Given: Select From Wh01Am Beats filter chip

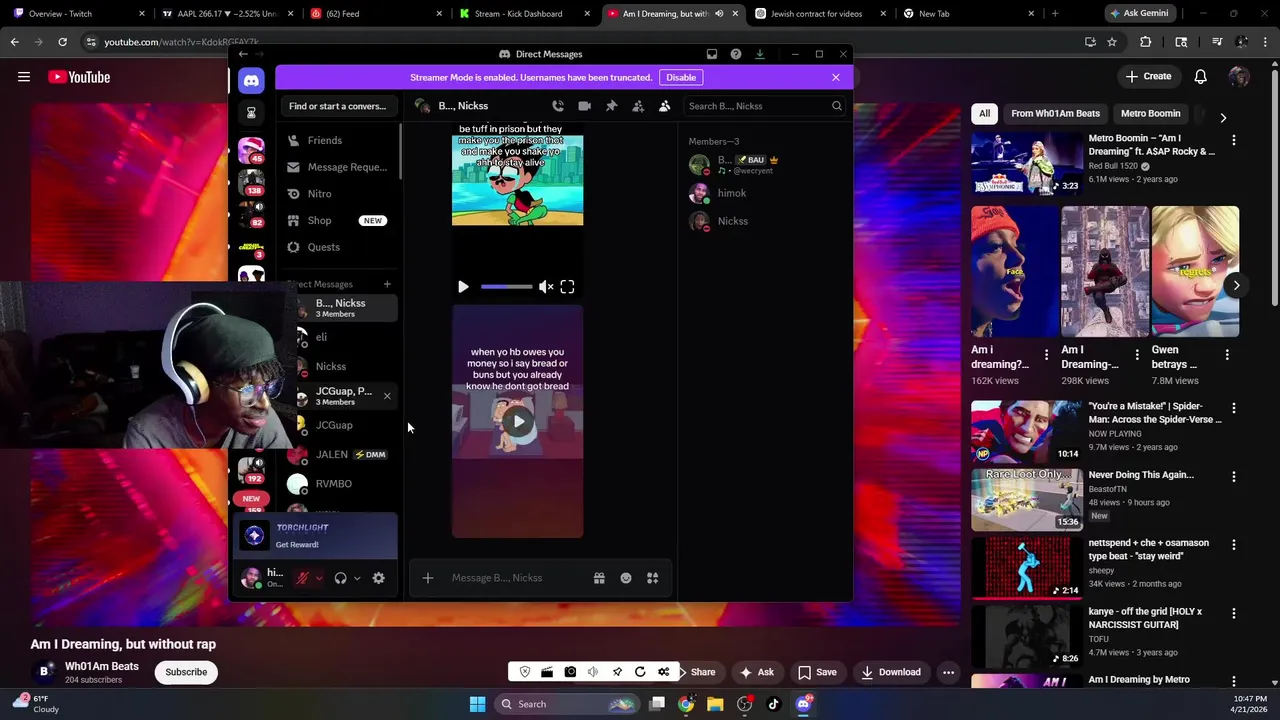Looking at the screenshot, I should point(1055,114).
